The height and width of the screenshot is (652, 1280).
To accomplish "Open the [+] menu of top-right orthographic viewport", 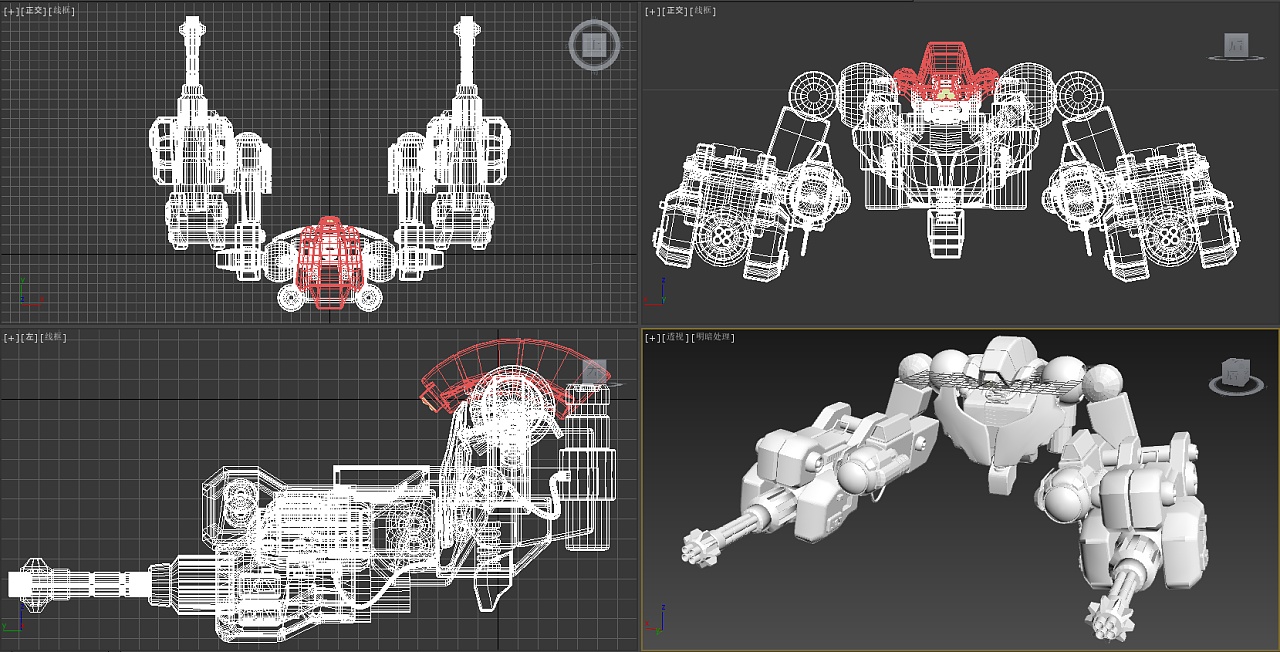I will (x=651, y=11).
